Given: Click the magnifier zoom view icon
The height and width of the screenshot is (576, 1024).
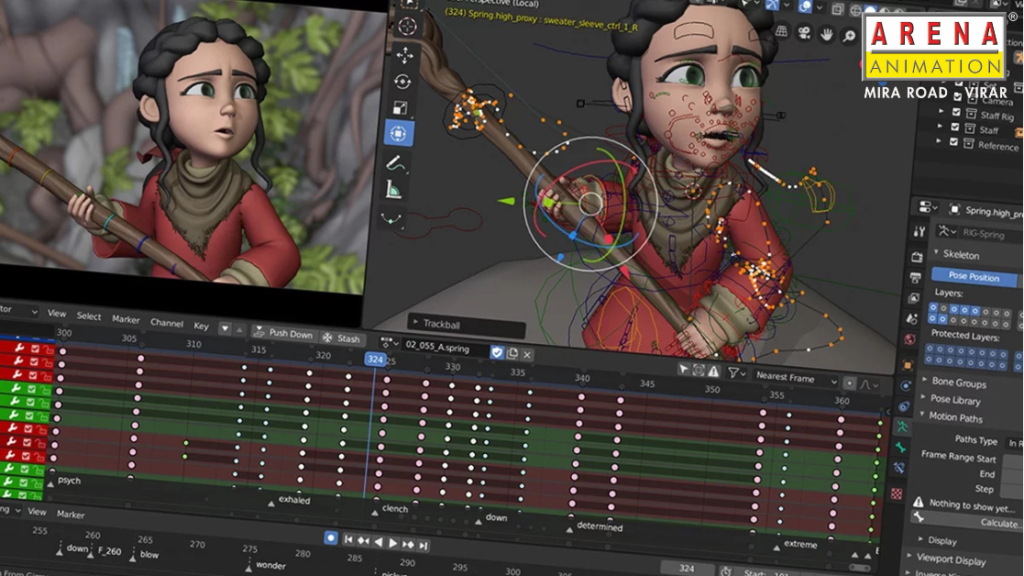Looking at the screenshot, I should coord(848,36).
